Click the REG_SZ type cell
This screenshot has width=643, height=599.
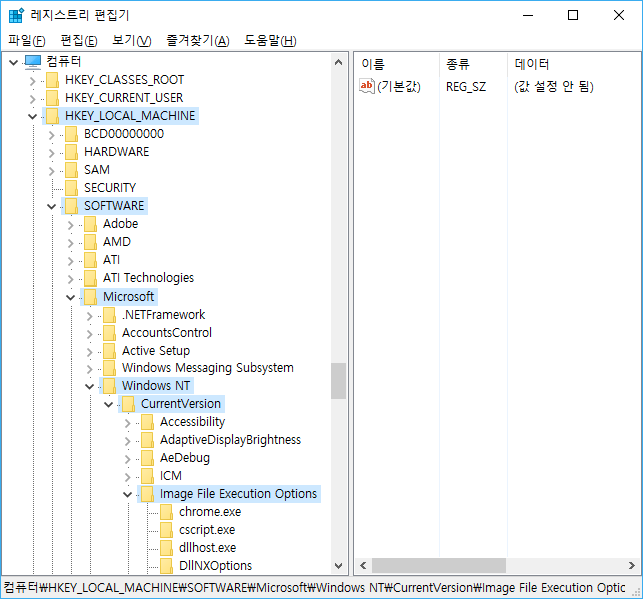466,87
